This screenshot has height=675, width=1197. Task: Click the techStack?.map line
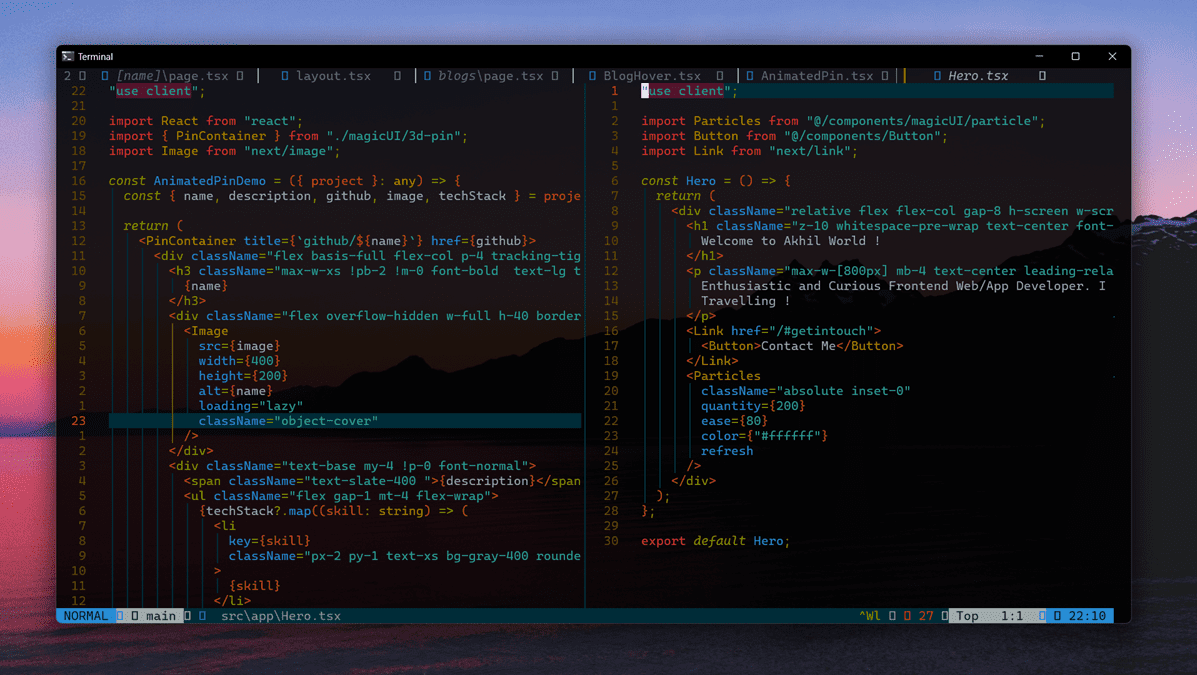tap(334, 511)
